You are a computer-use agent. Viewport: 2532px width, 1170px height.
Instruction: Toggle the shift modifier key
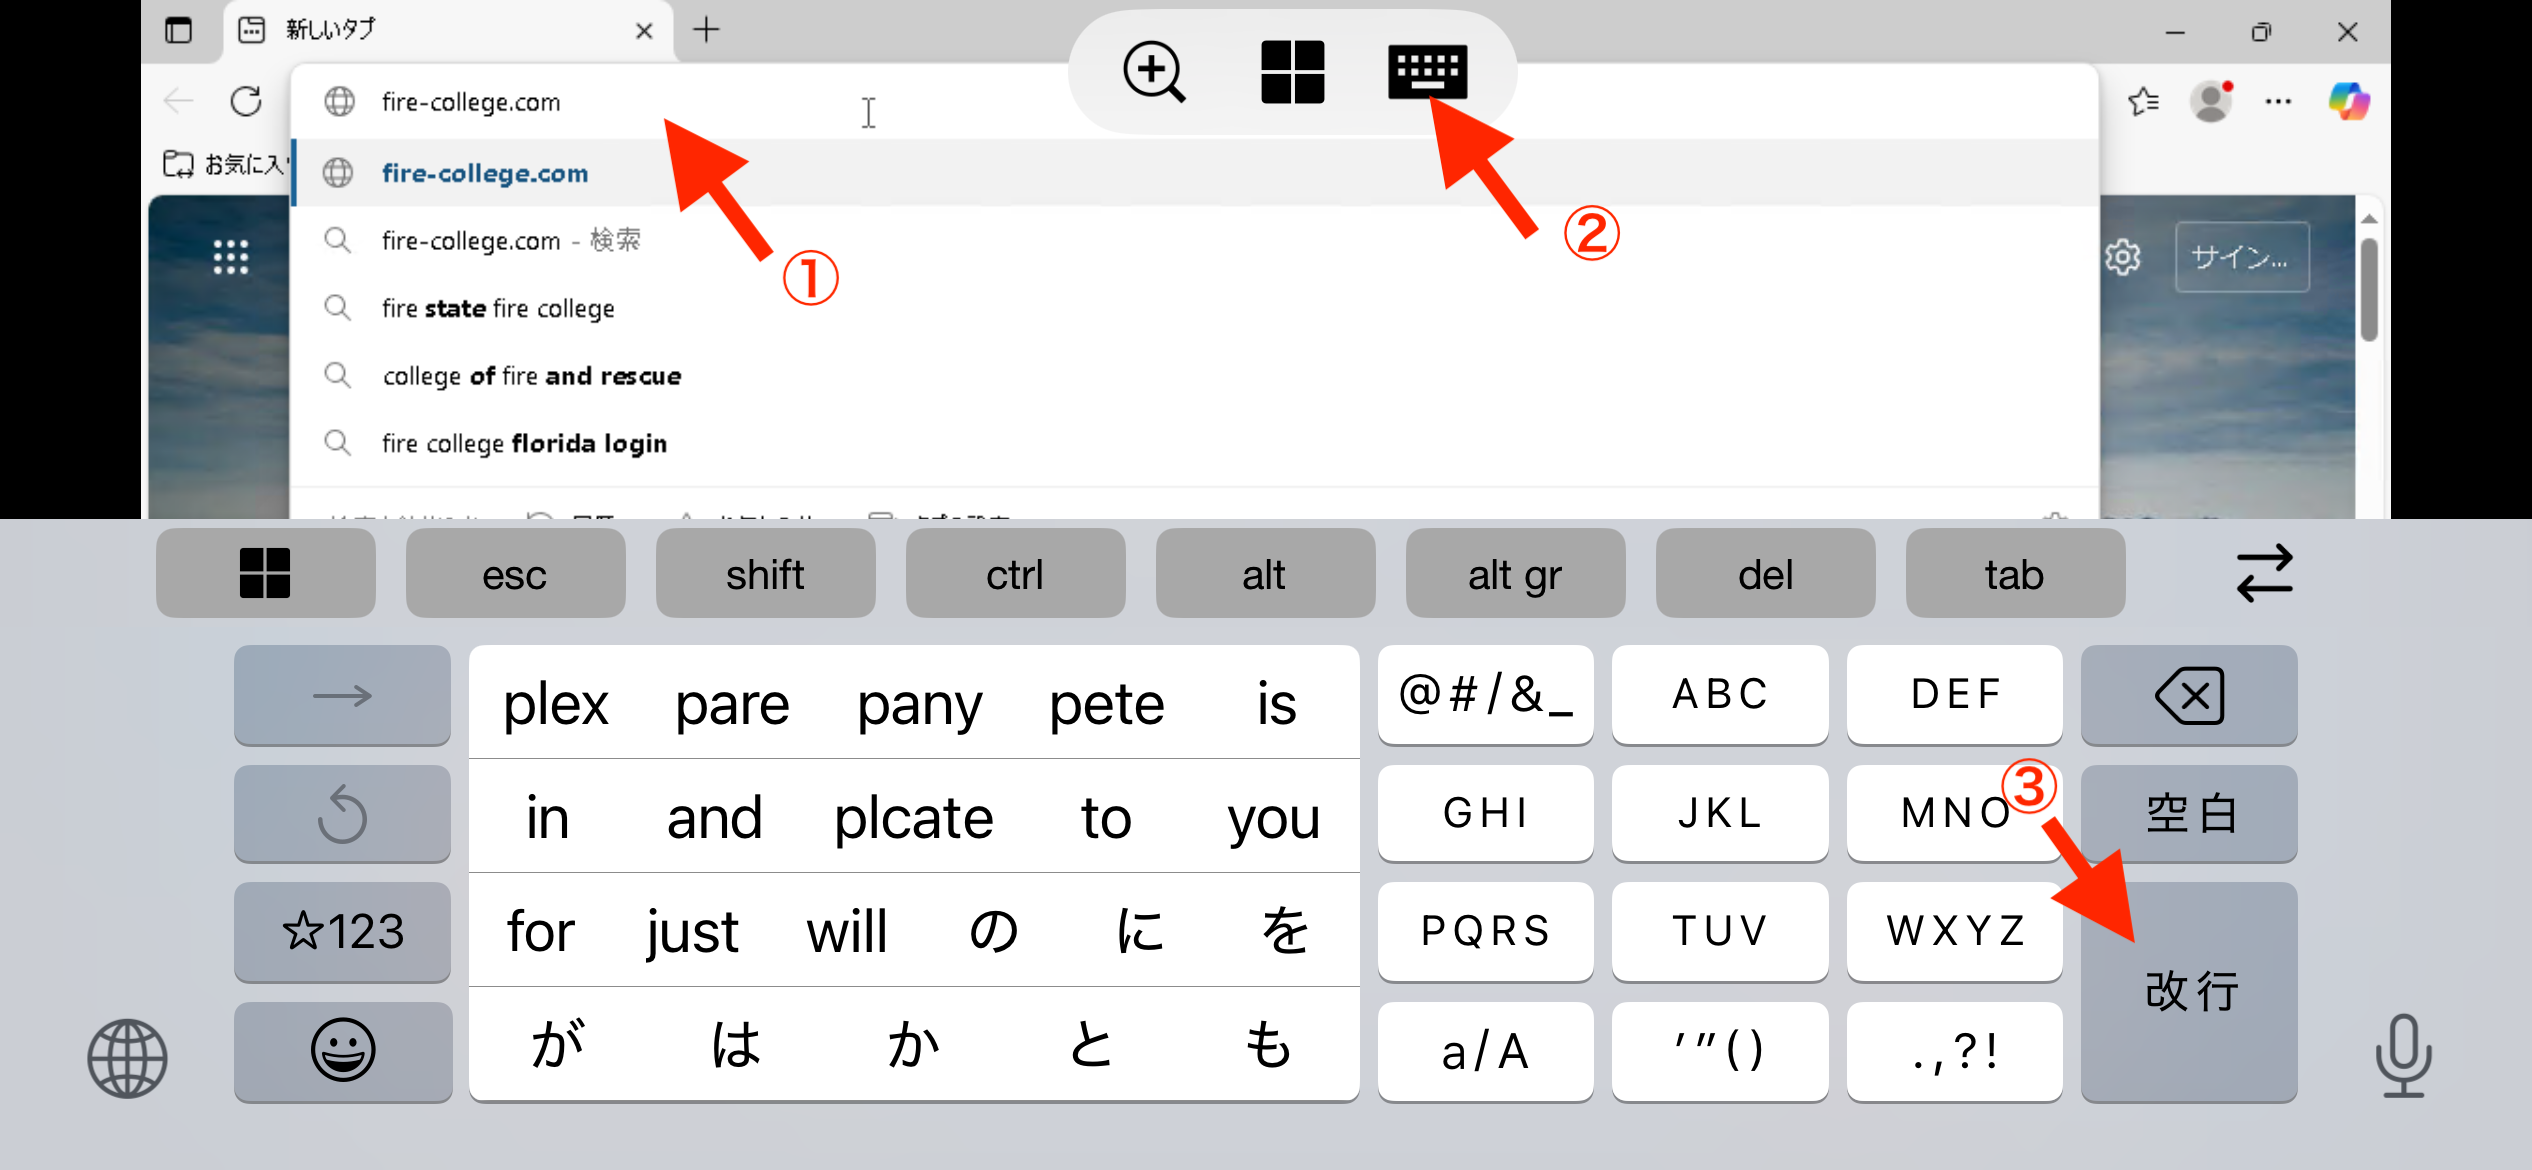click(x=765, y=574)
